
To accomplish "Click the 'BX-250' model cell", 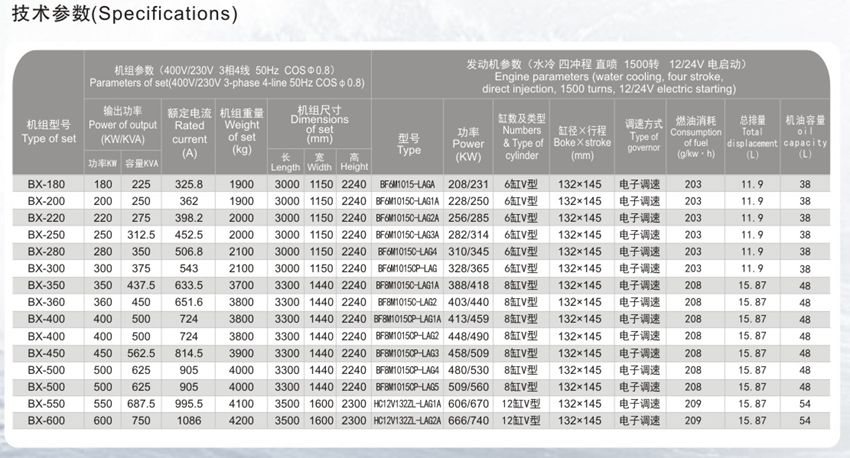I will [46, 235].
